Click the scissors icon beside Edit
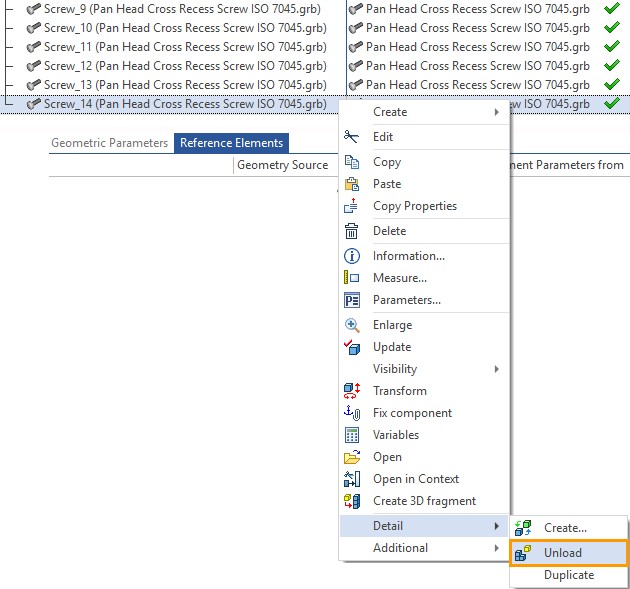 coord(351,137)
